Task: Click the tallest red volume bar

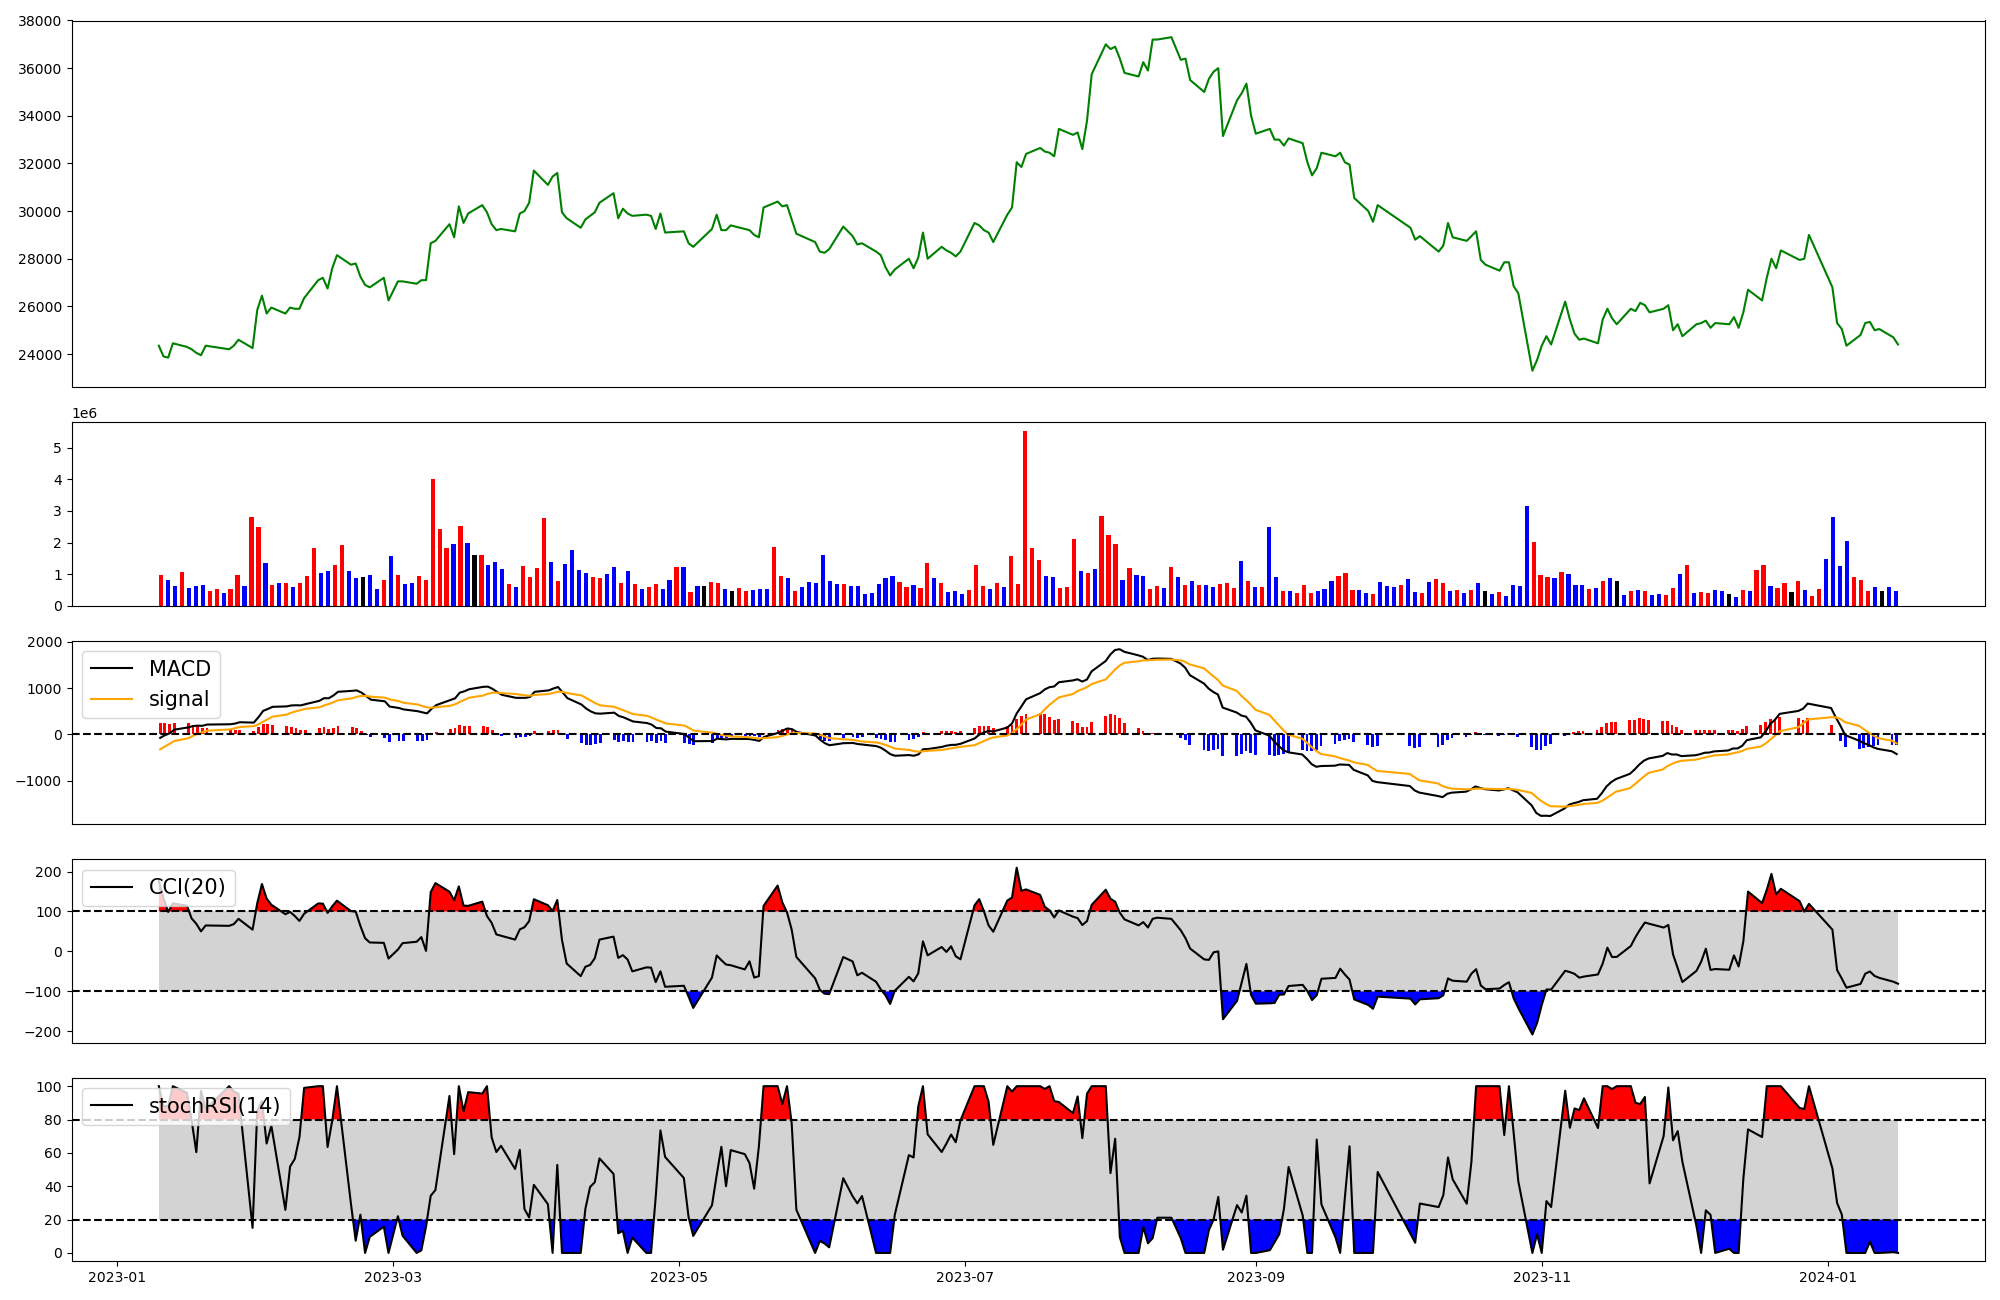Action: [x=1025, y=518]
